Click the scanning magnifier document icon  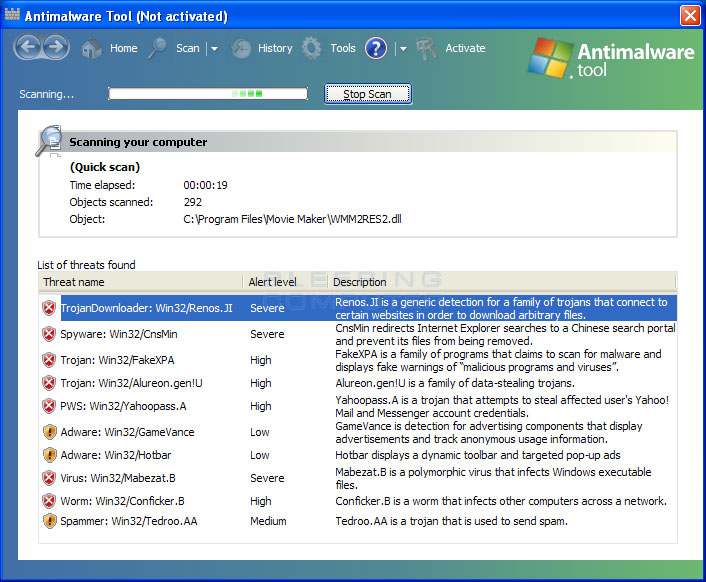coord(49,140)
